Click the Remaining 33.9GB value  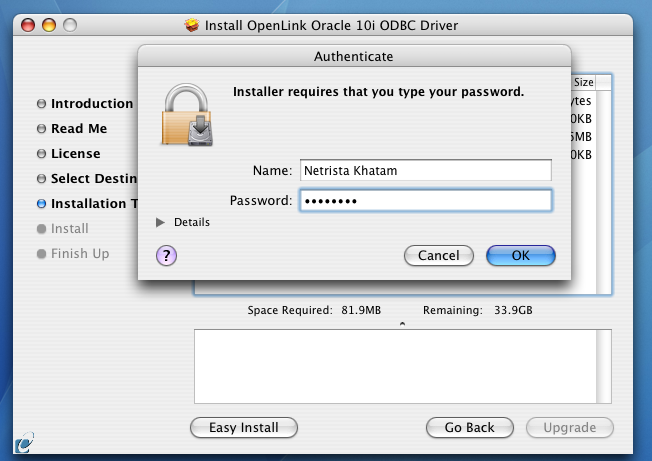click(513, 310)
